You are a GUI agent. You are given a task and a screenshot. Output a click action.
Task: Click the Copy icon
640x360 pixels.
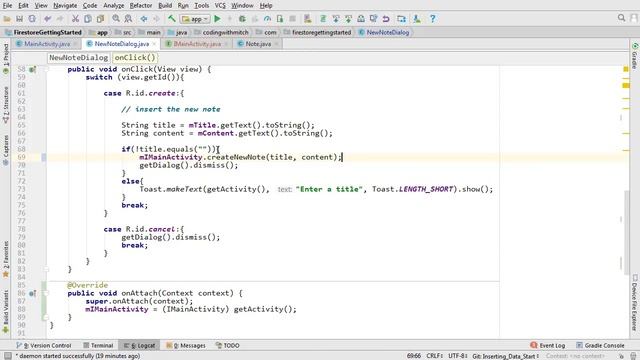[x=87, y=19]
